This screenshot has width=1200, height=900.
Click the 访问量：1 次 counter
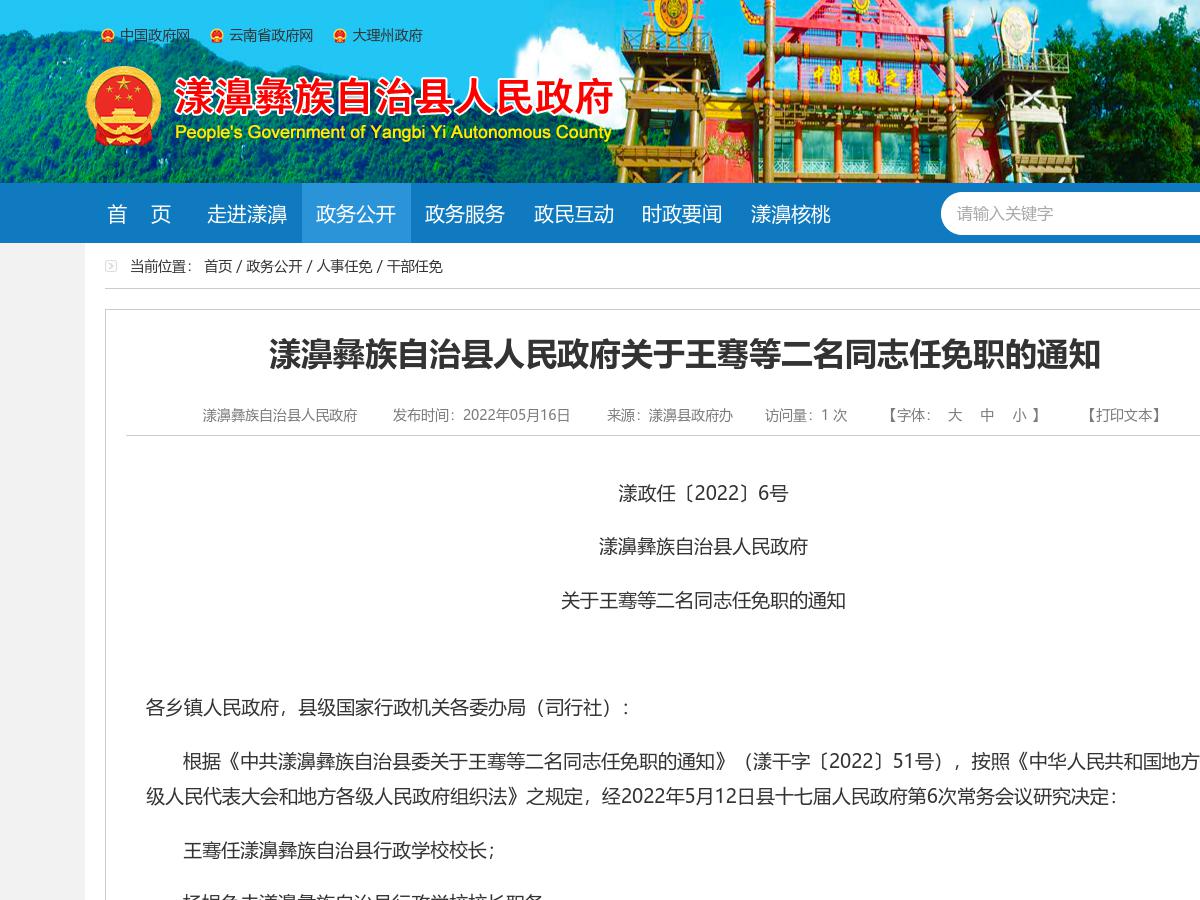tap(806, 415)
